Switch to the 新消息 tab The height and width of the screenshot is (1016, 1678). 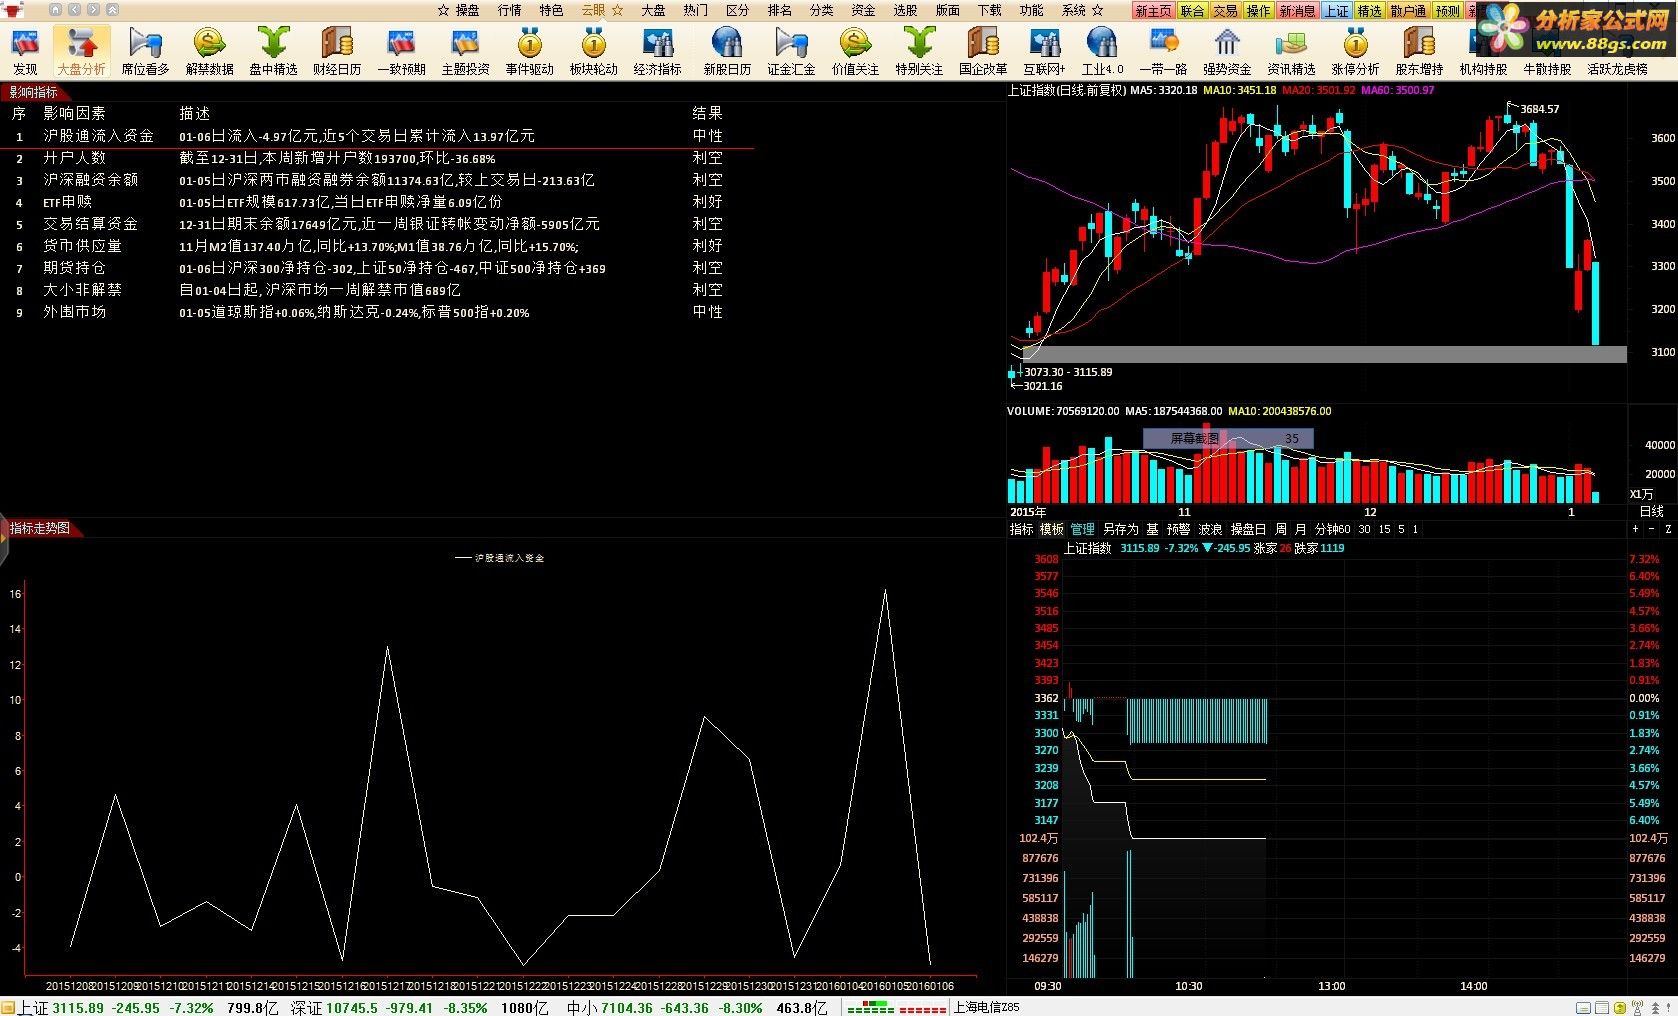click(1297, 11)
